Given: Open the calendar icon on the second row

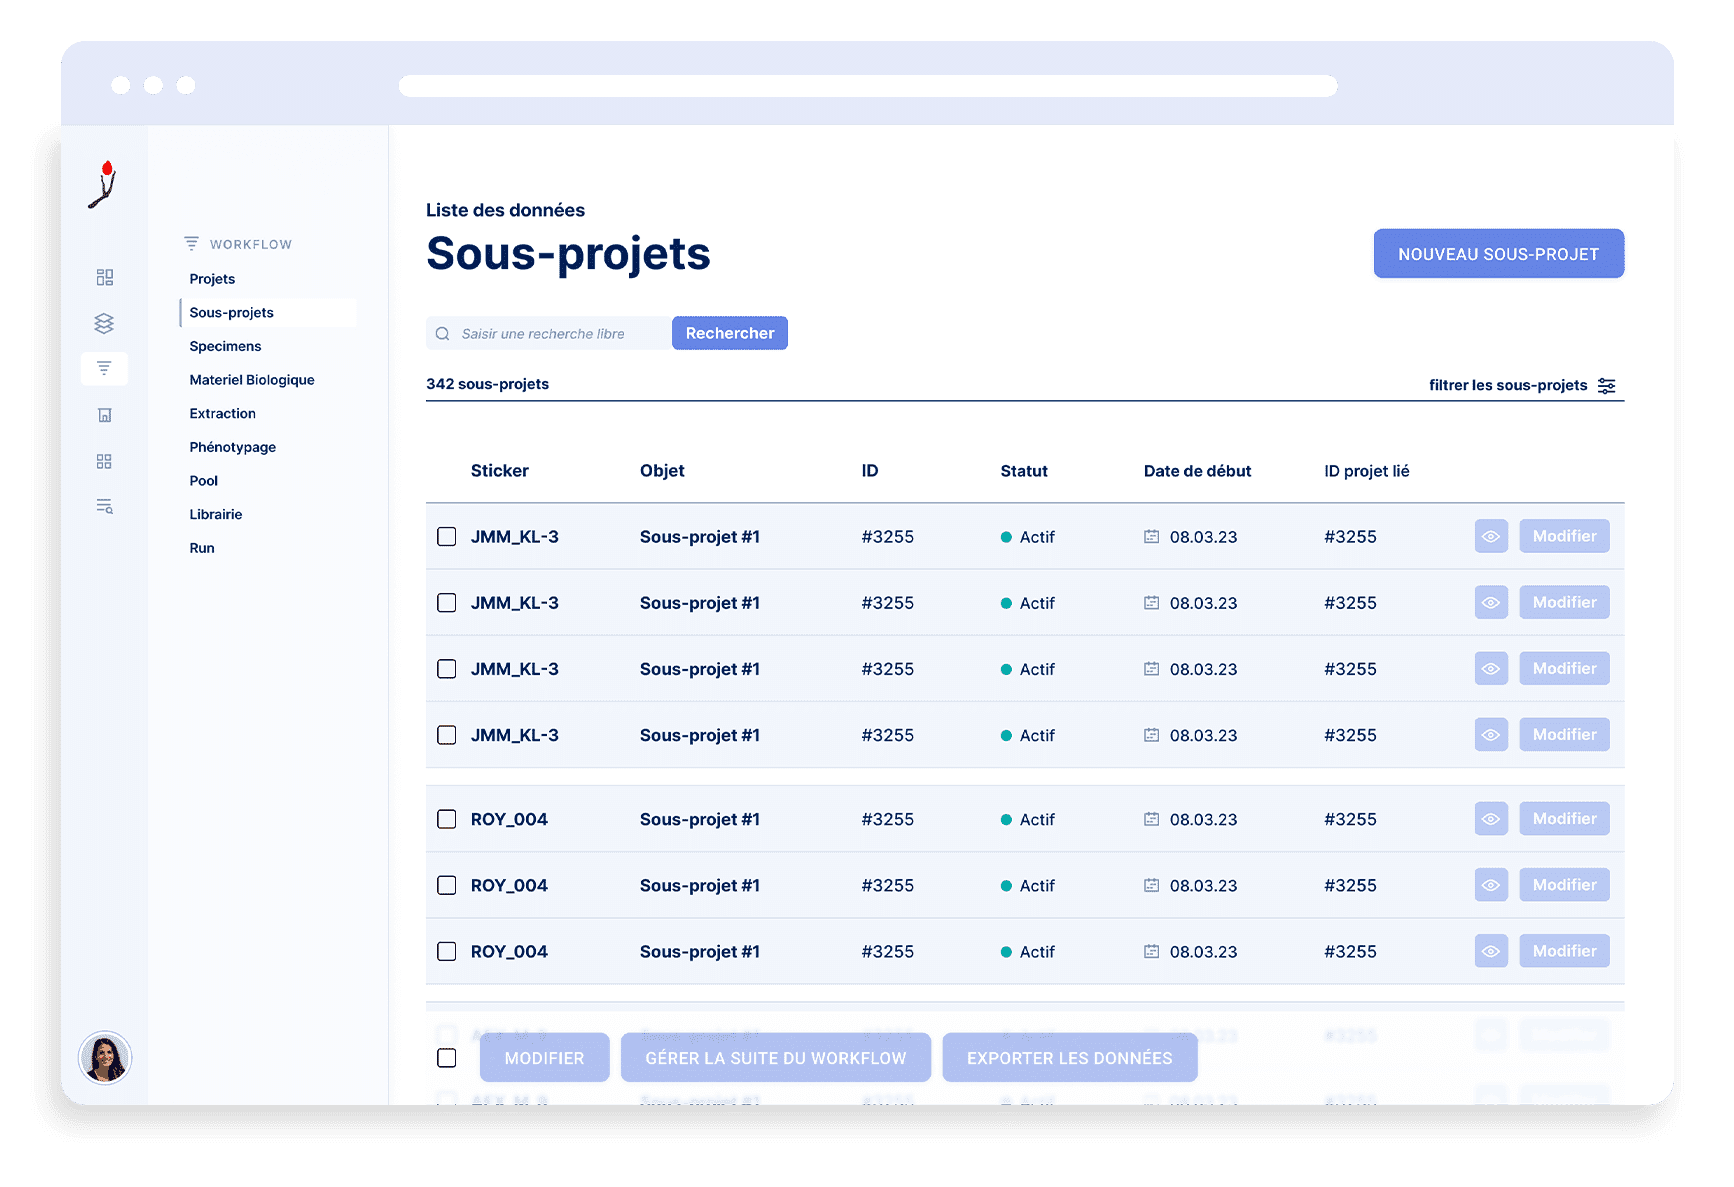Looking at the screenshot, I should tap(1153, 602).
